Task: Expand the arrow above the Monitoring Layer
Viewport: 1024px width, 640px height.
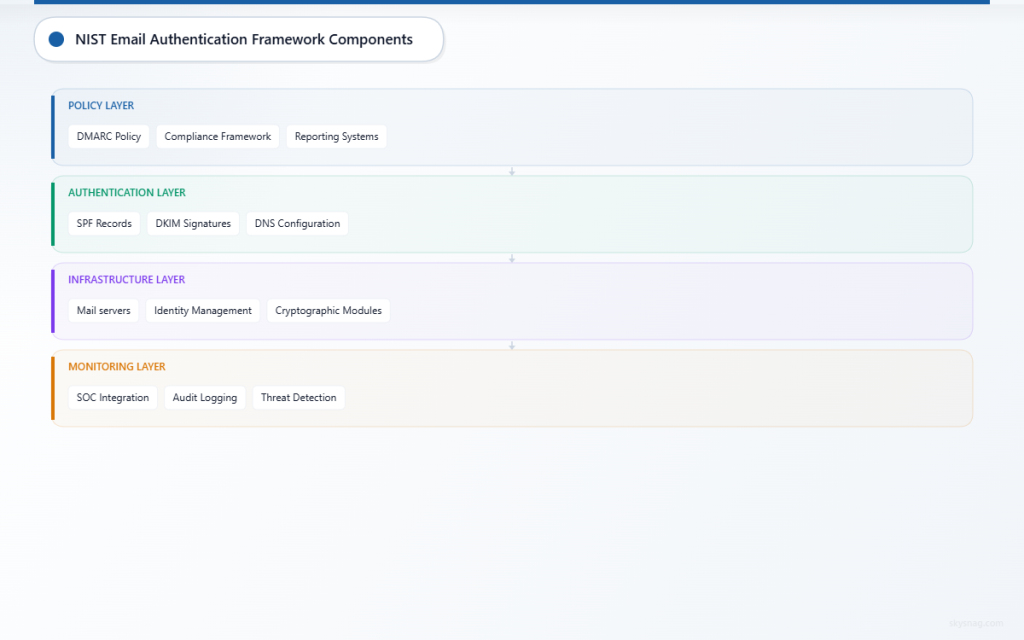Action: point(512,344)
